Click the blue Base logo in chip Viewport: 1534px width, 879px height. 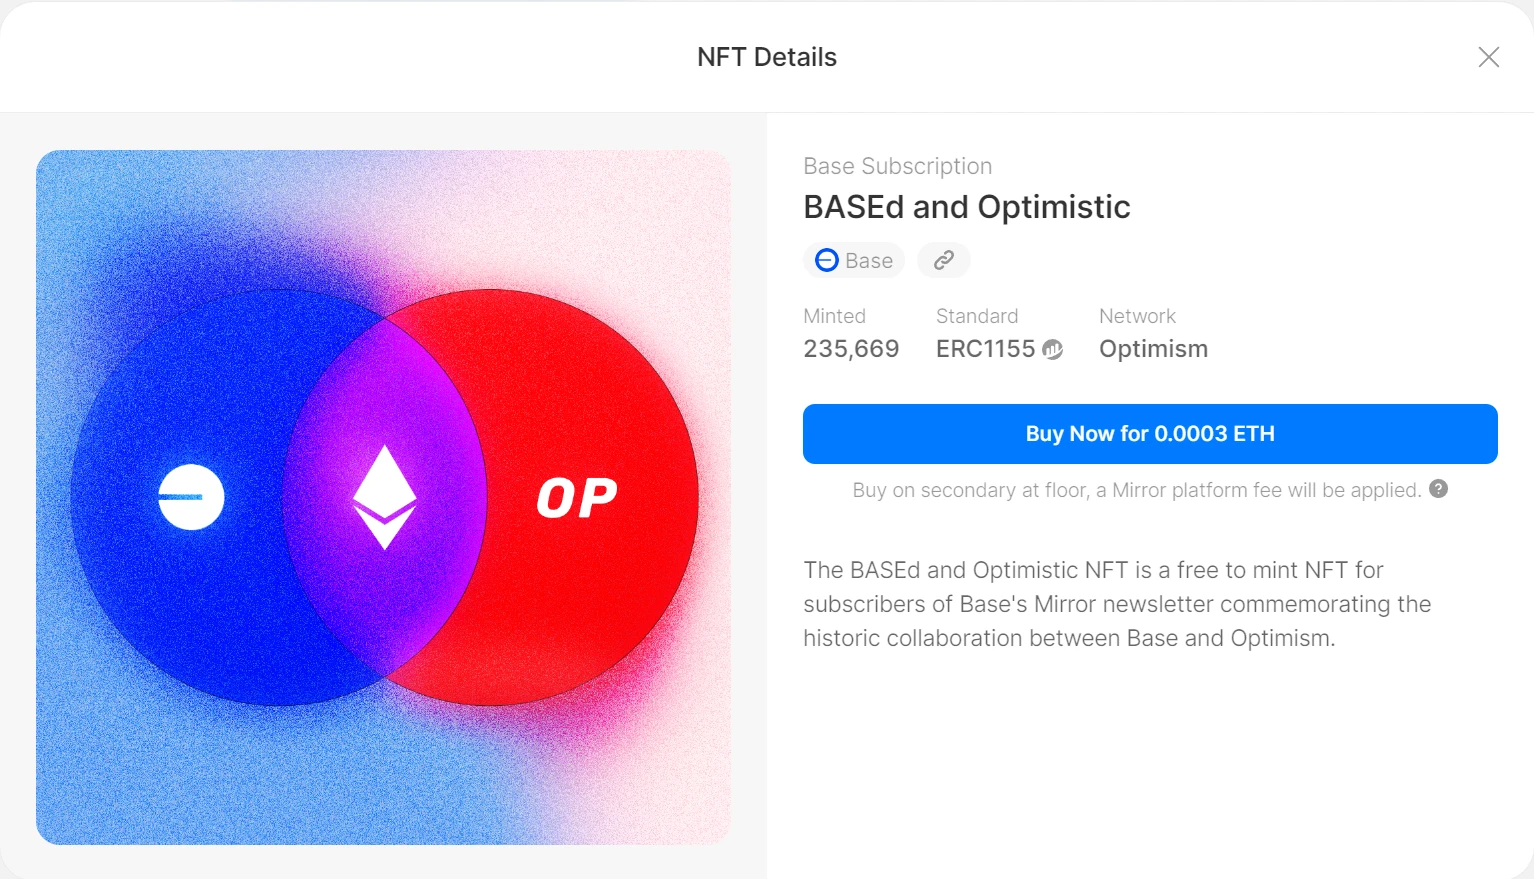pyautogui.click(x=827, y=261)
